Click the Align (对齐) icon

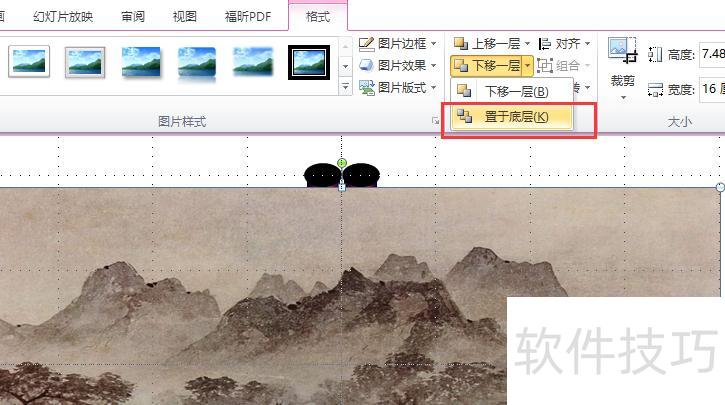[545, 44]
